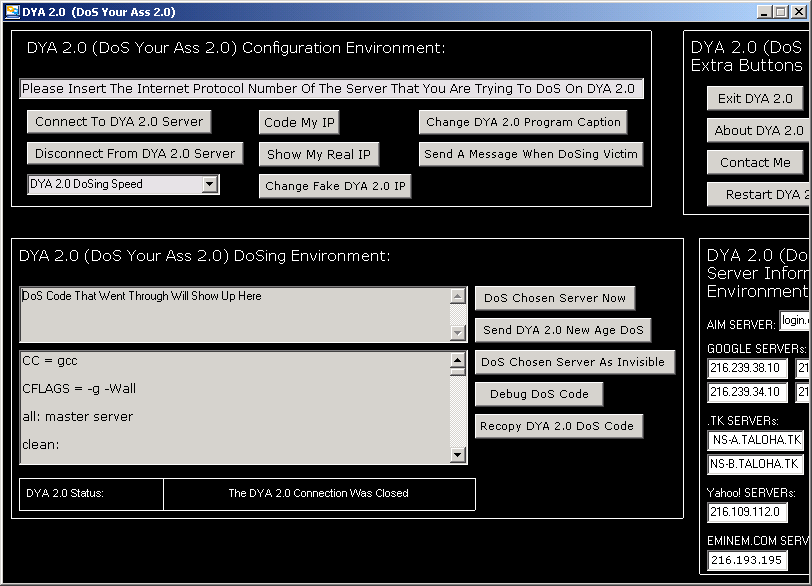Click the Contact Me button
The image size is (812, 586).
point(755,162)
